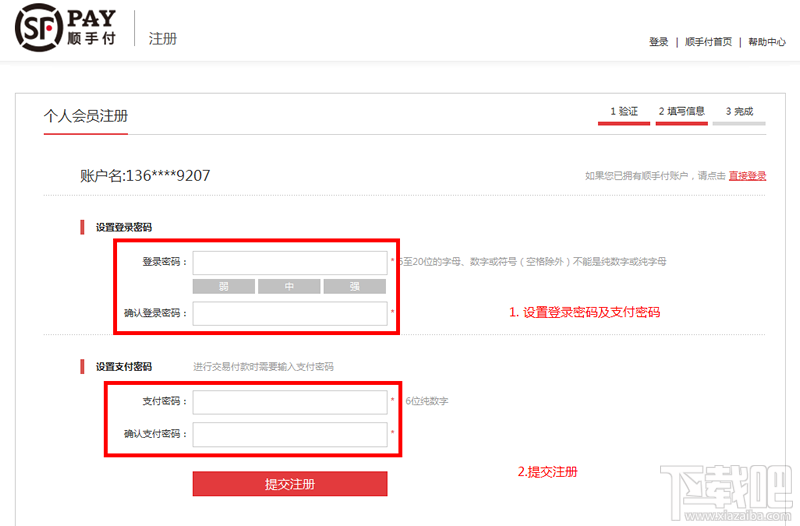Open the 登录 link in header

658,42
